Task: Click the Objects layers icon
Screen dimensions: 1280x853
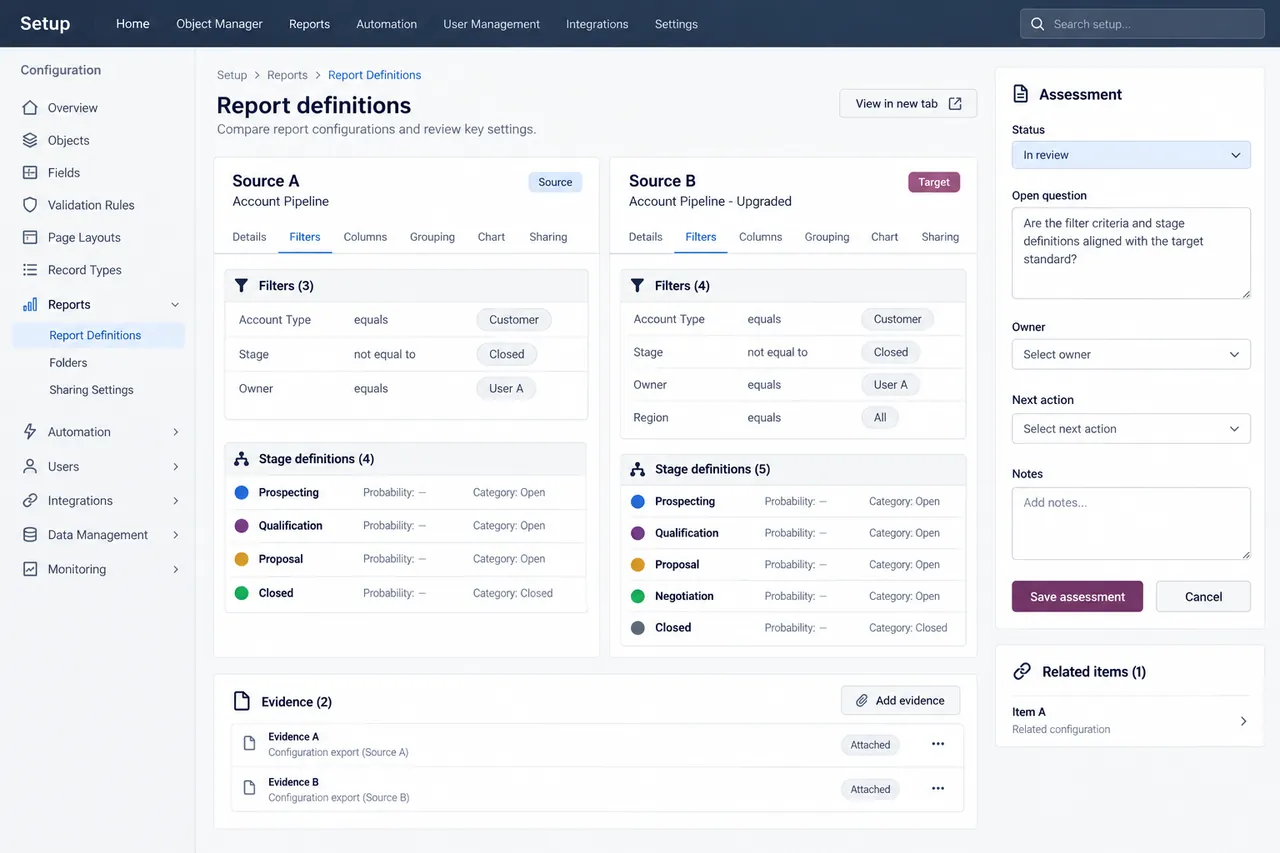Action: pyautogui.click(x=30, y=140)
